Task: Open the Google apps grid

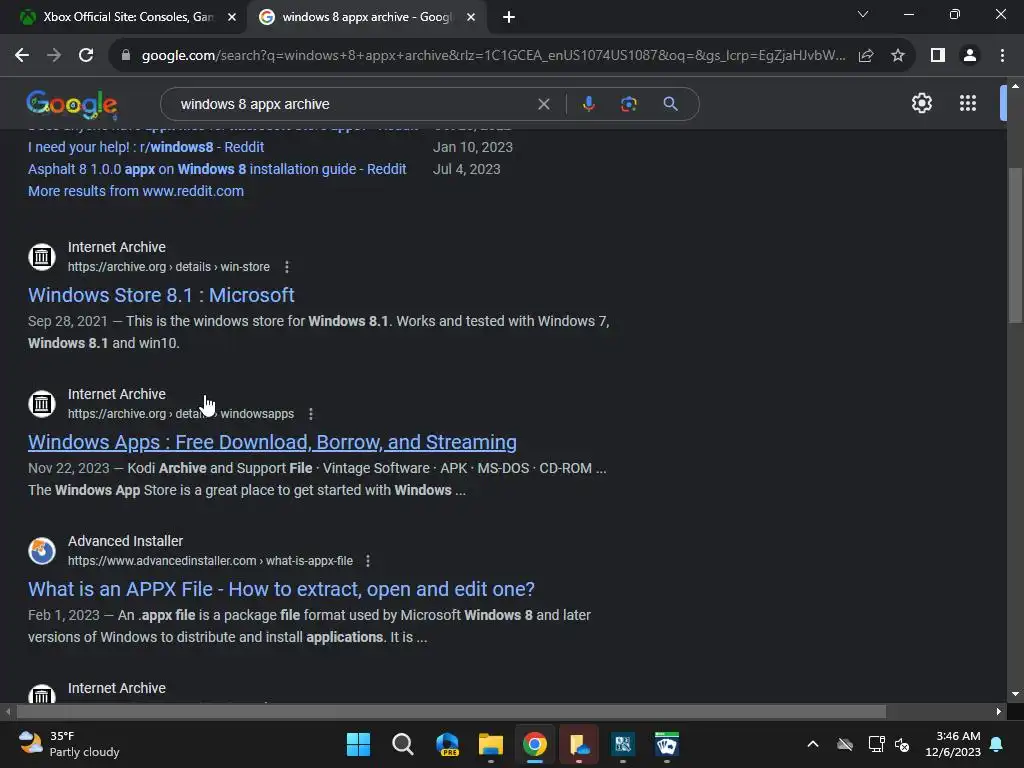Action: [x=968, y=103]
